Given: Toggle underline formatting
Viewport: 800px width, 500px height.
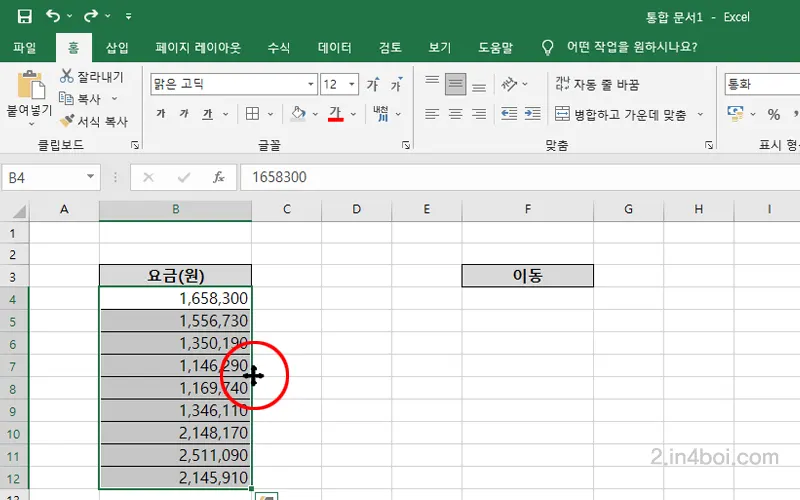Looking at the screenshot, I should click(207, 114).
